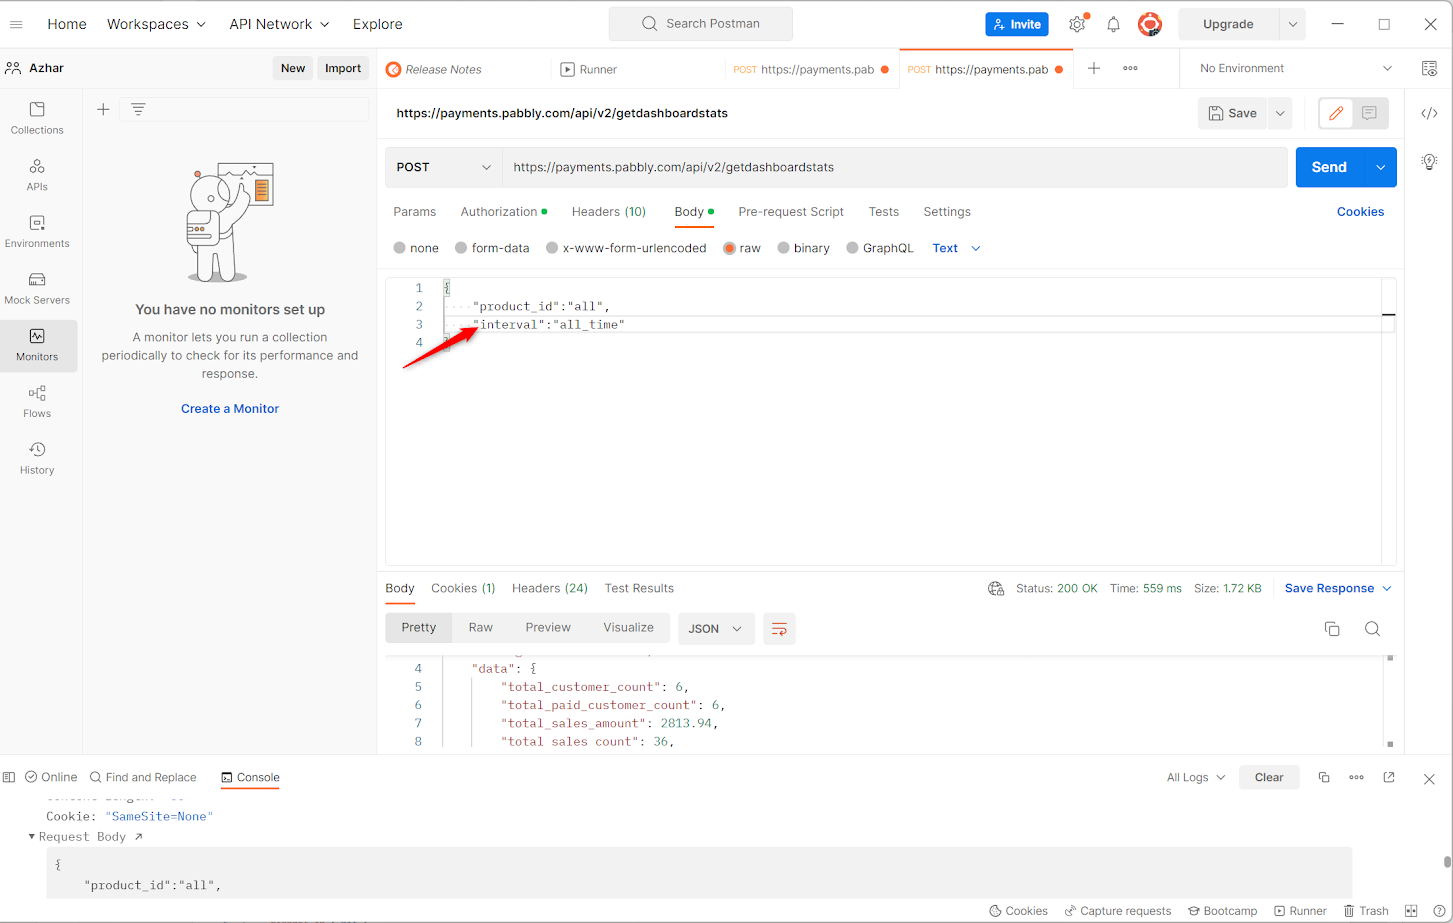Open Environments in the sidebar
This screenshot has width=1453, height=923.
(37, 231)
